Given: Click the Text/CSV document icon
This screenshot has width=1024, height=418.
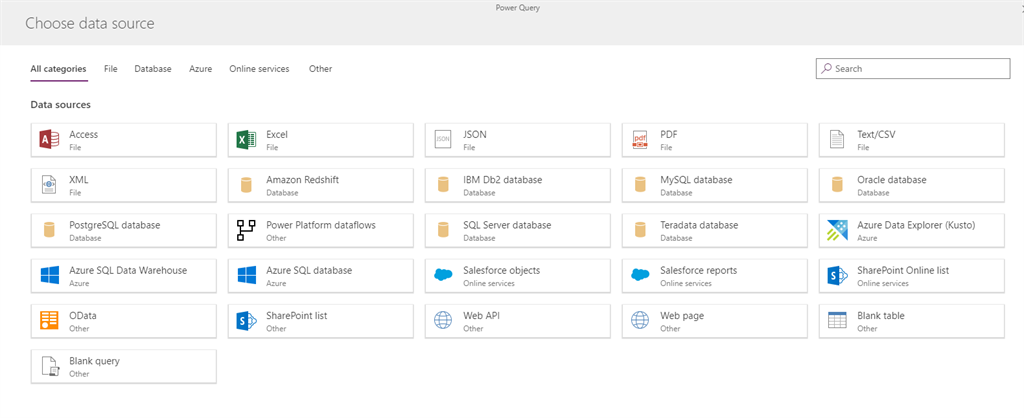Looking at the screenshot, I should (837, 140).
